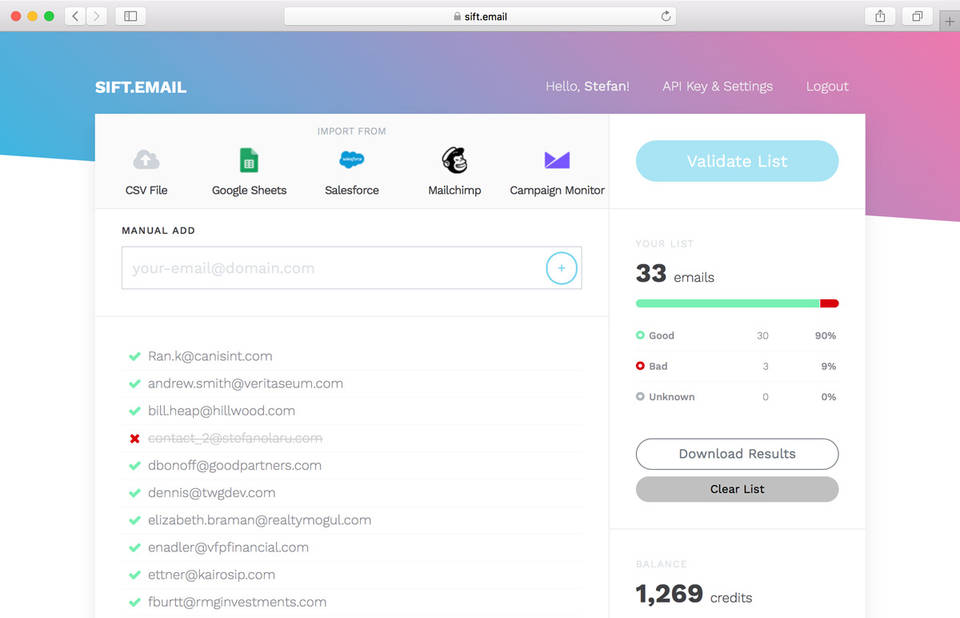Click red X next to contact_2@stefanolaru.com
Image resolution: width=960 pixels, height=618 pixels.
134,438
